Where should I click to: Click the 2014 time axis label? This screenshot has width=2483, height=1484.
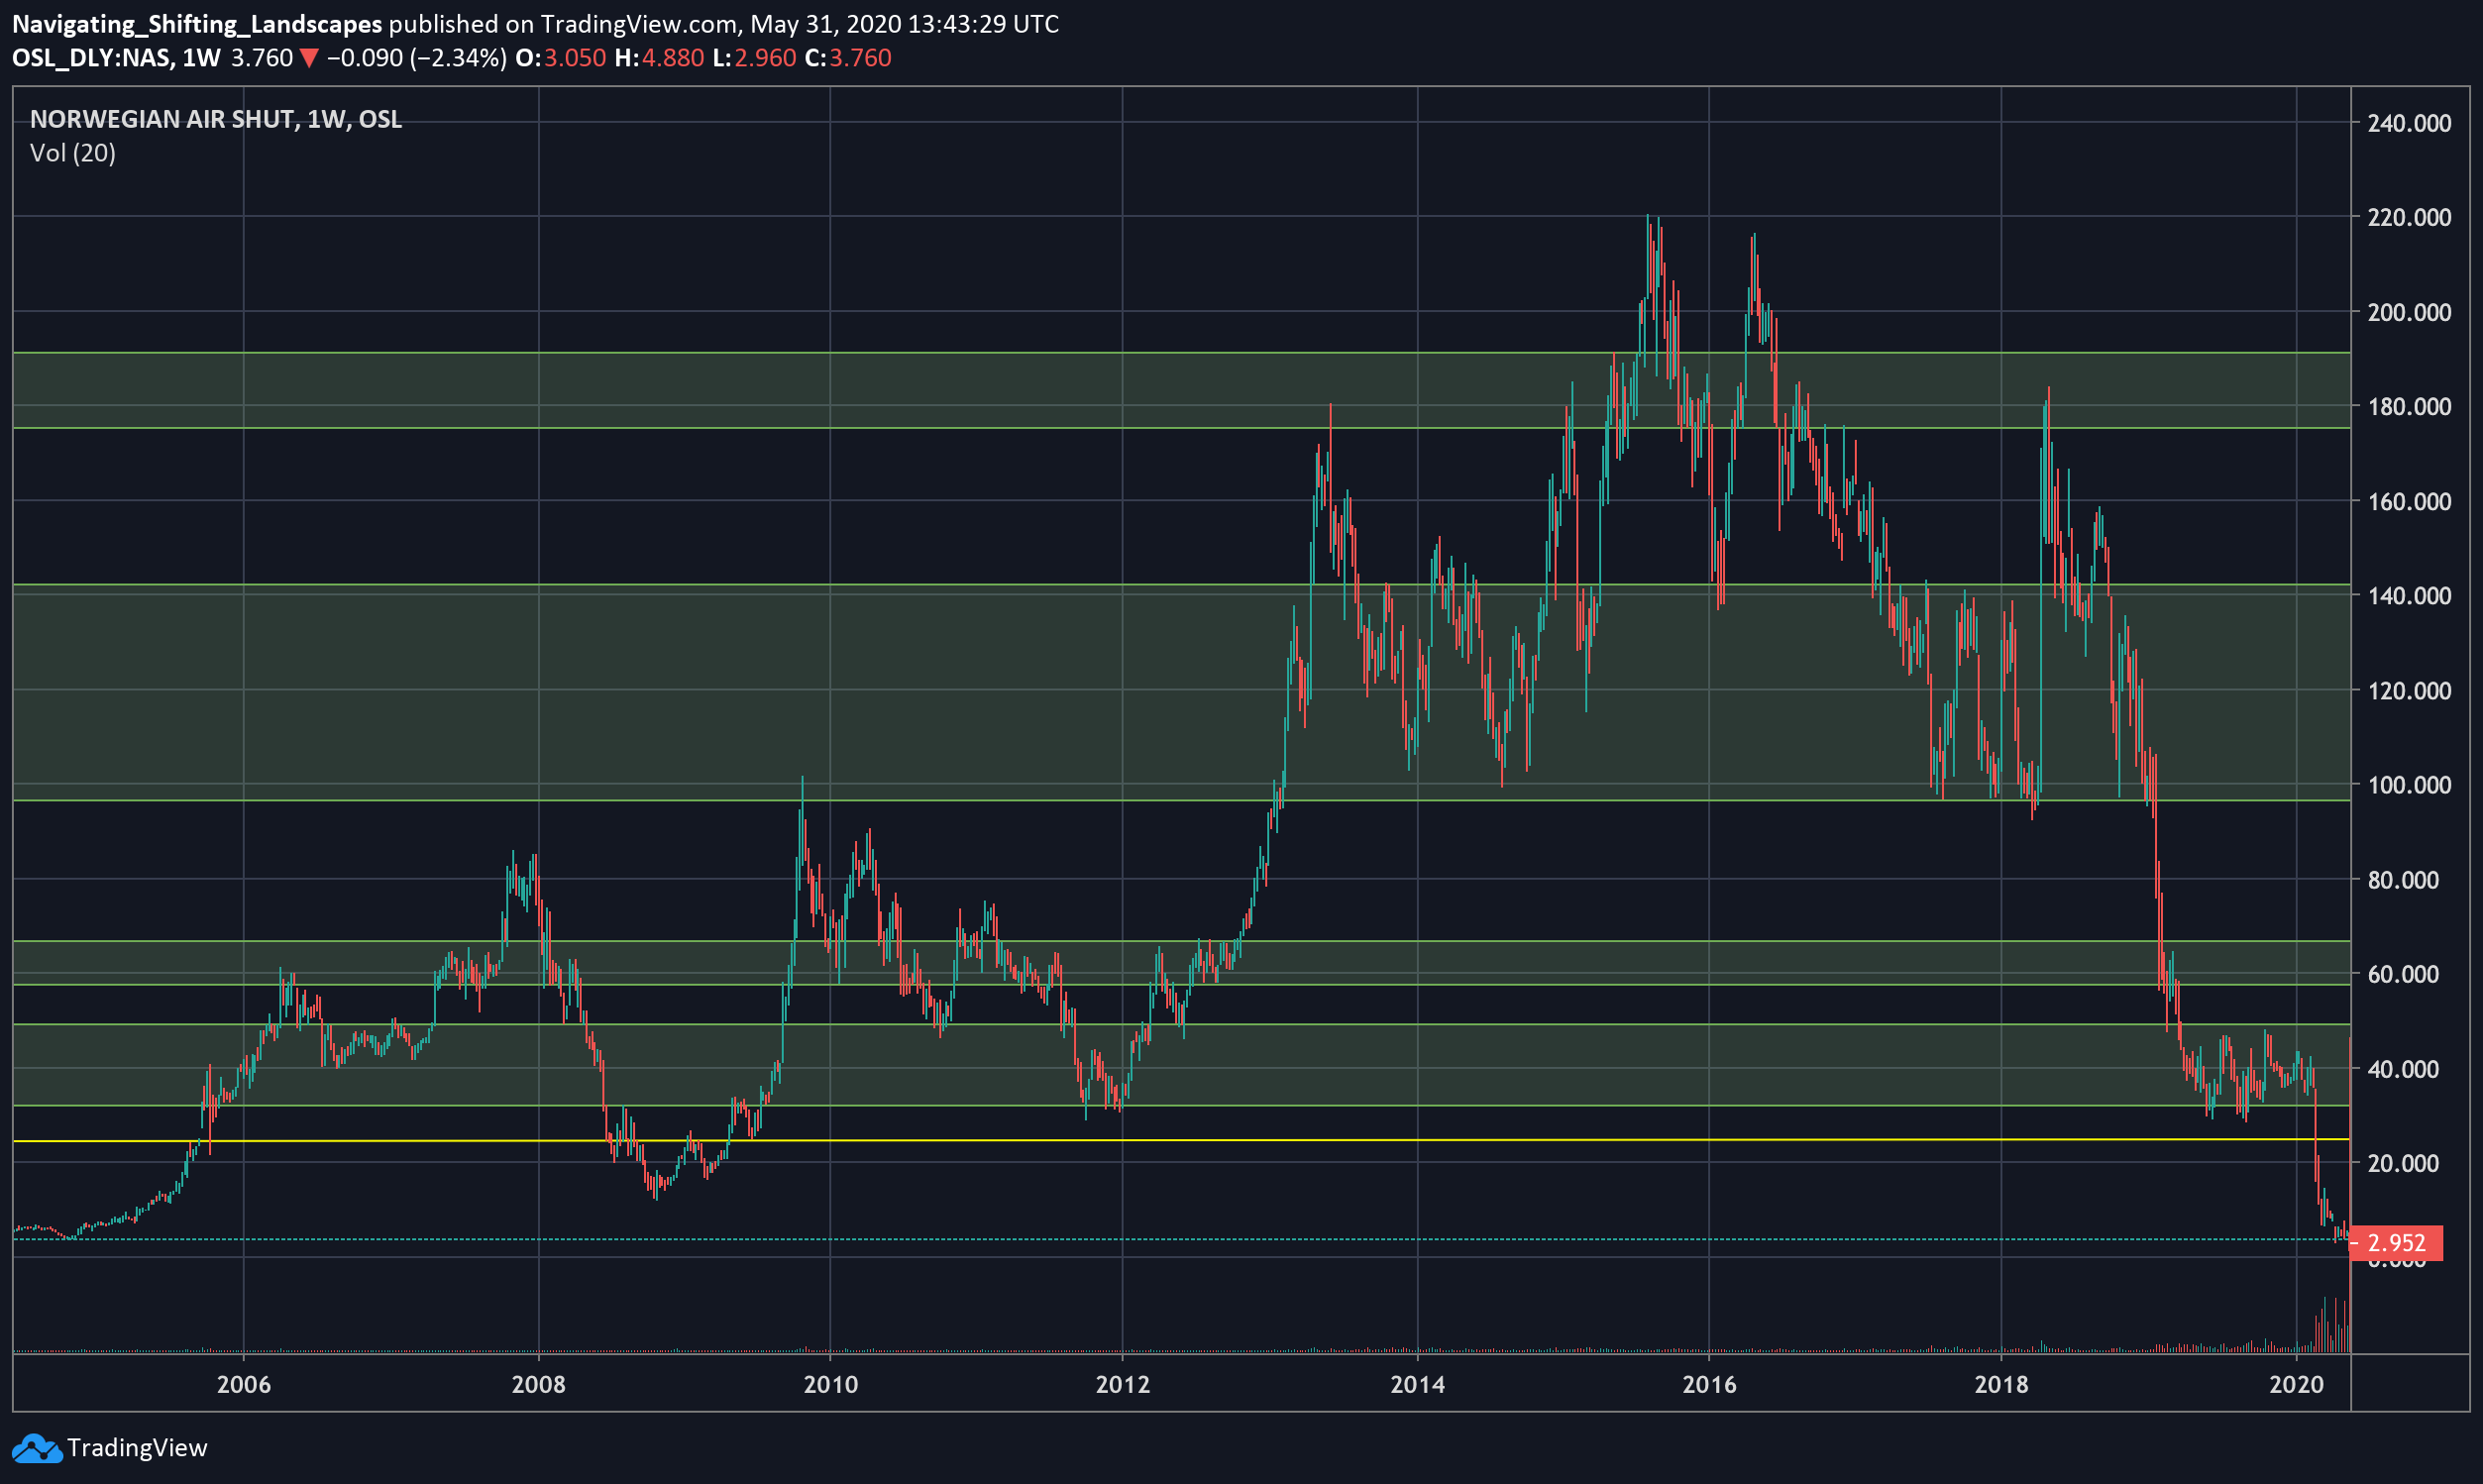(1418, 1384)
